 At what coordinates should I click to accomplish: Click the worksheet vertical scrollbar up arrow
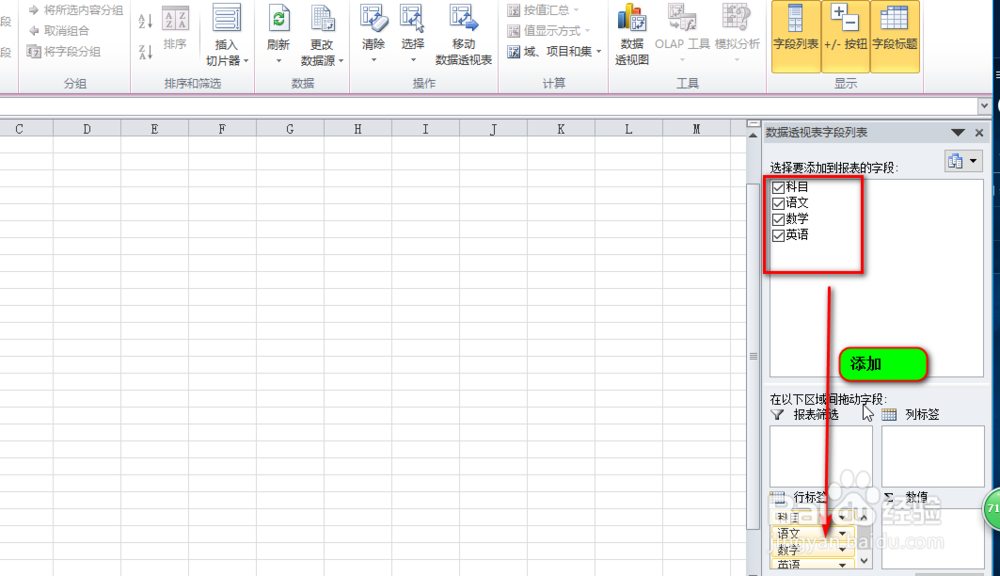pos(753,135)
